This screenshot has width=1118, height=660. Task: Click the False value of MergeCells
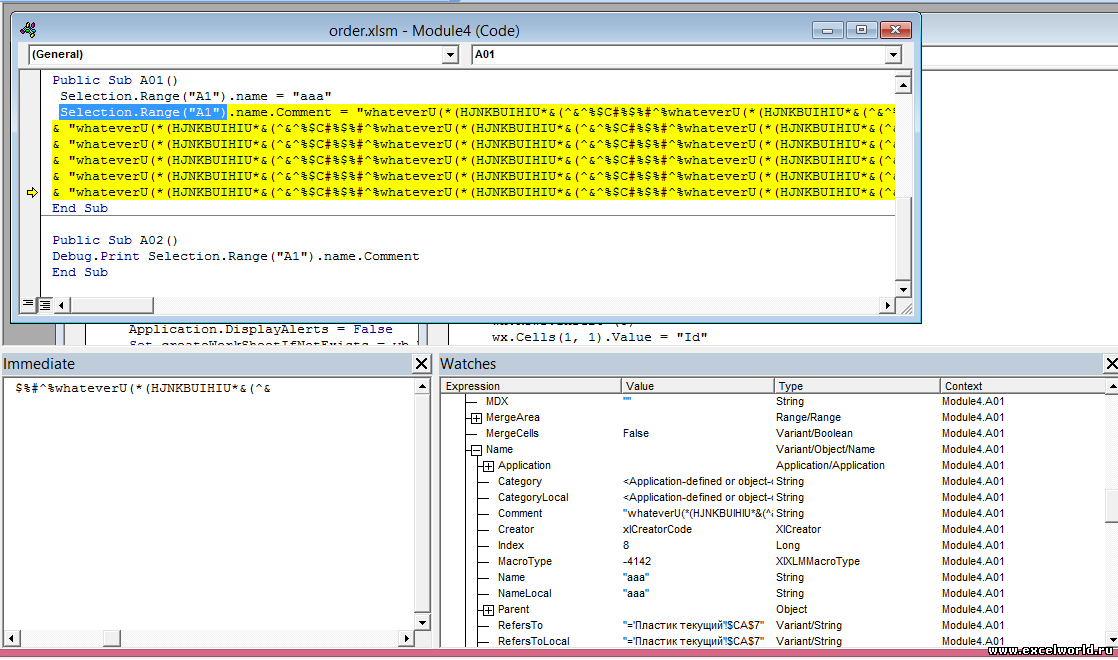tap(636, 433)
